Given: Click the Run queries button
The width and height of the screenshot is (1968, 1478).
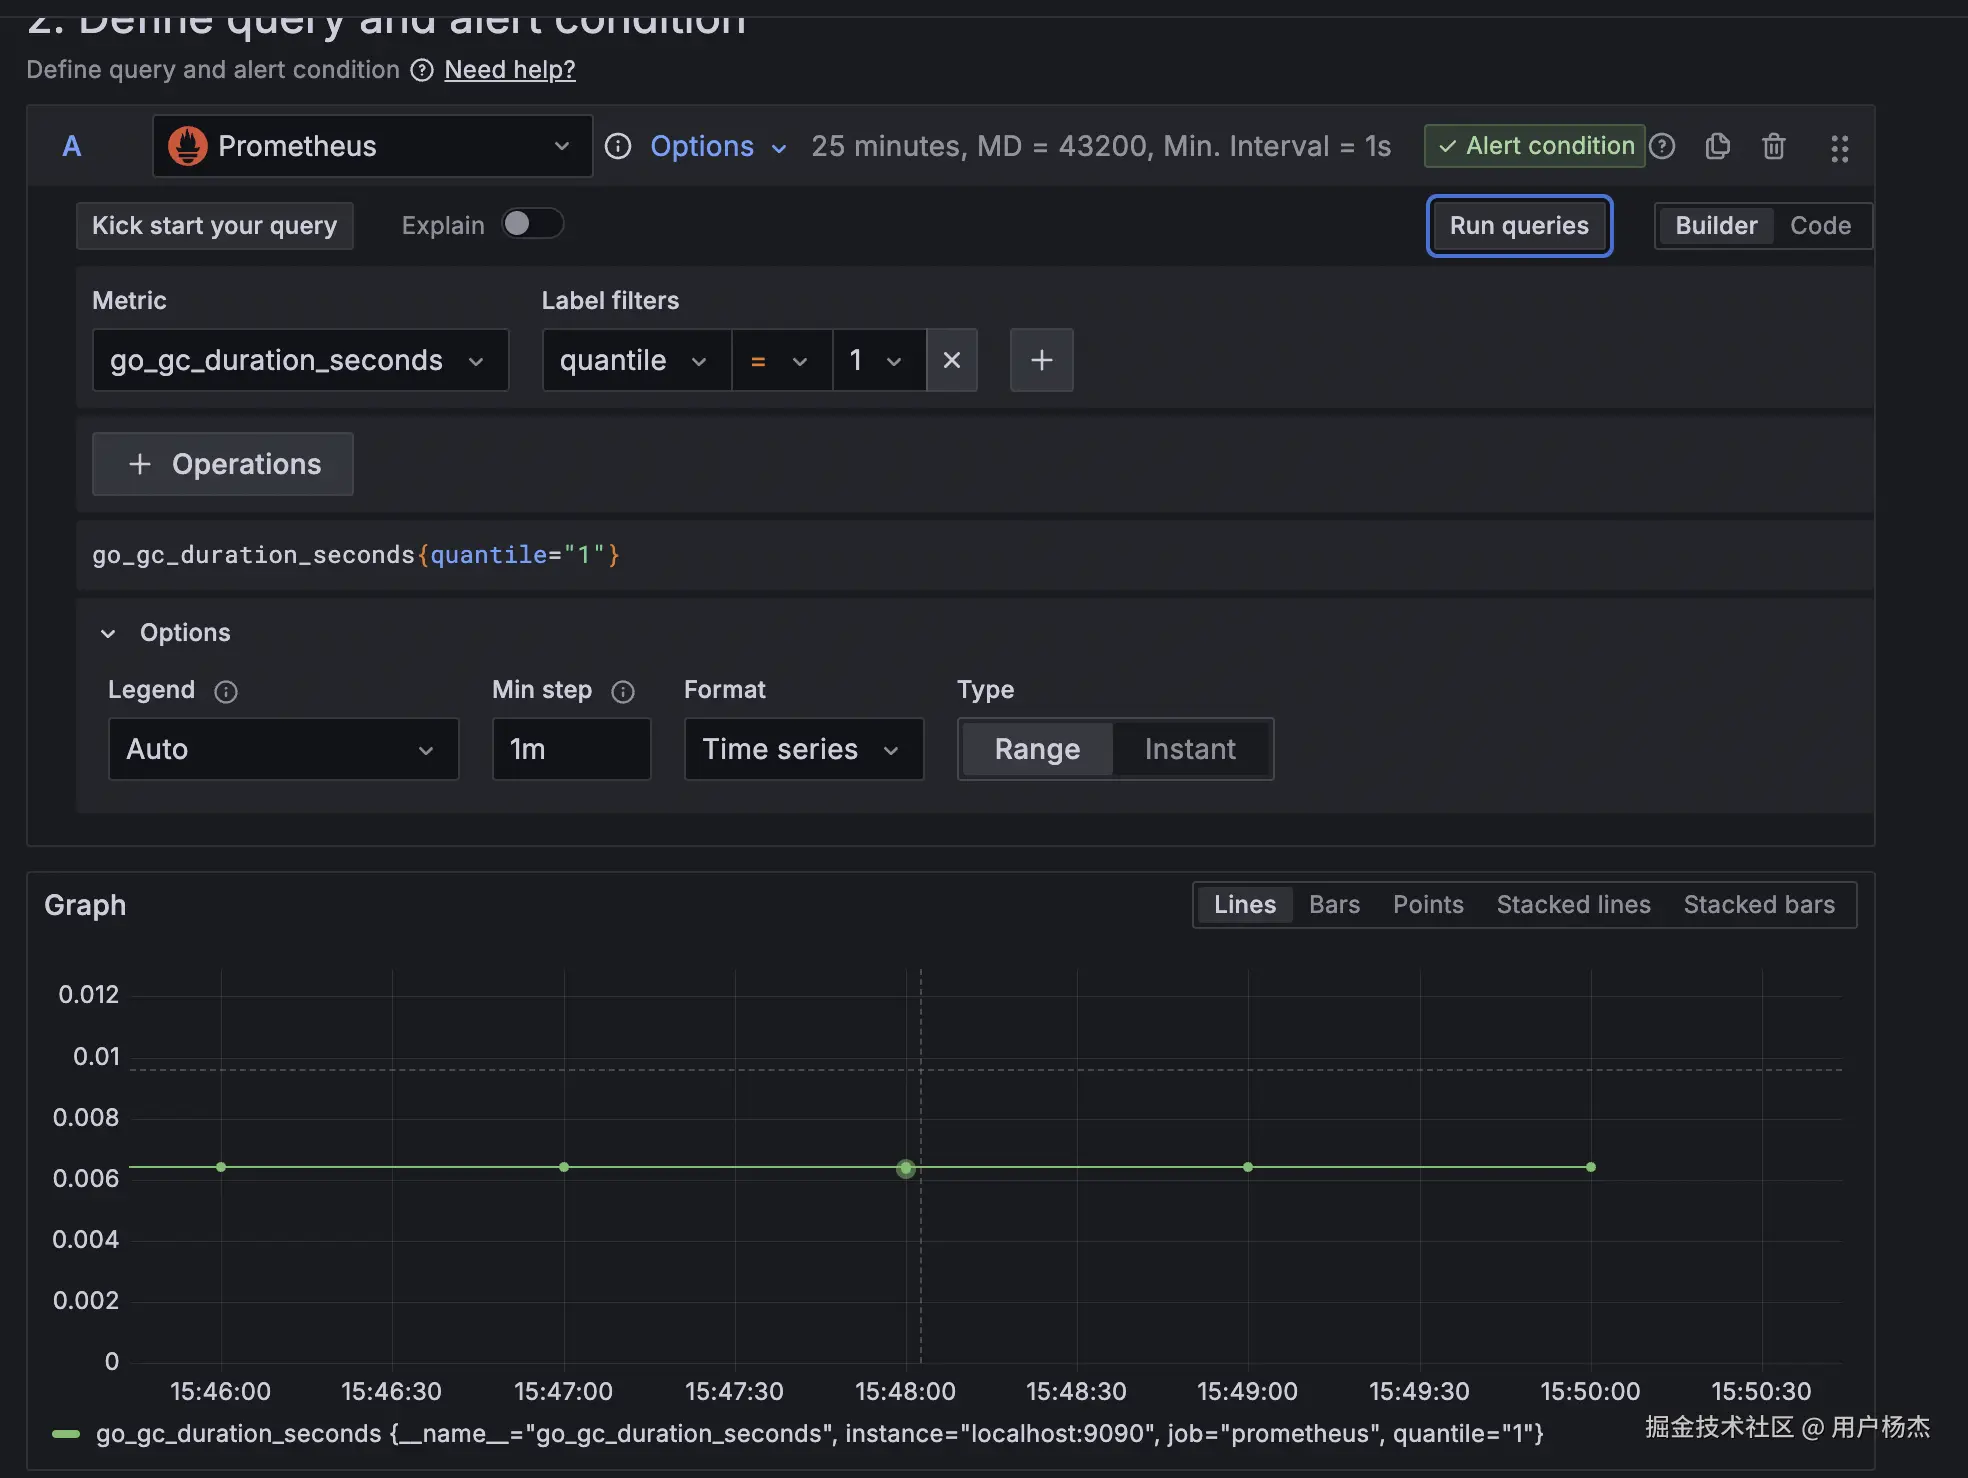Looking at the screenshot, I should click(1518, 226).
